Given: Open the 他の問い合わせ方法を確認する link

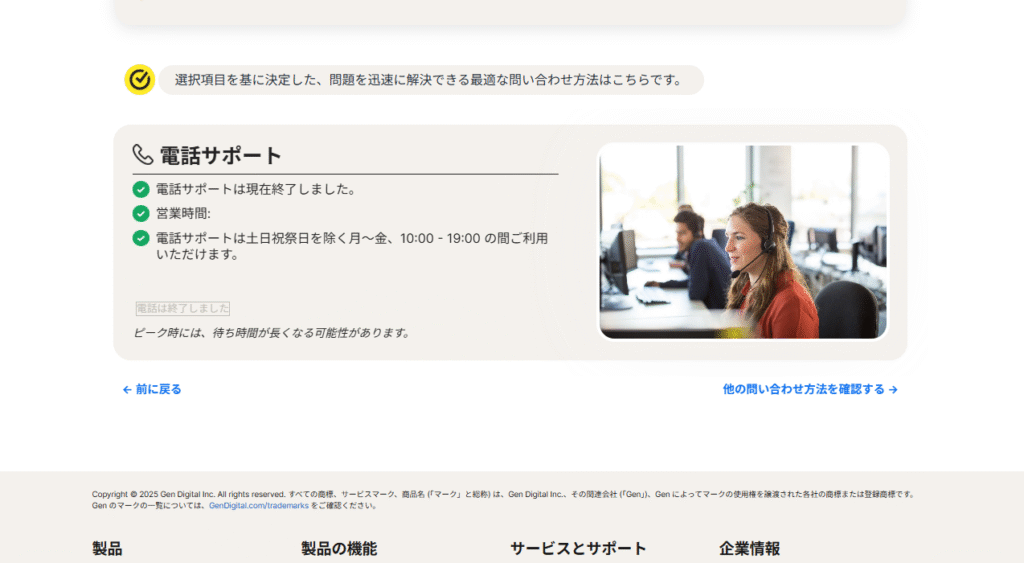Looking at the screenshot, I should (803, 390).
